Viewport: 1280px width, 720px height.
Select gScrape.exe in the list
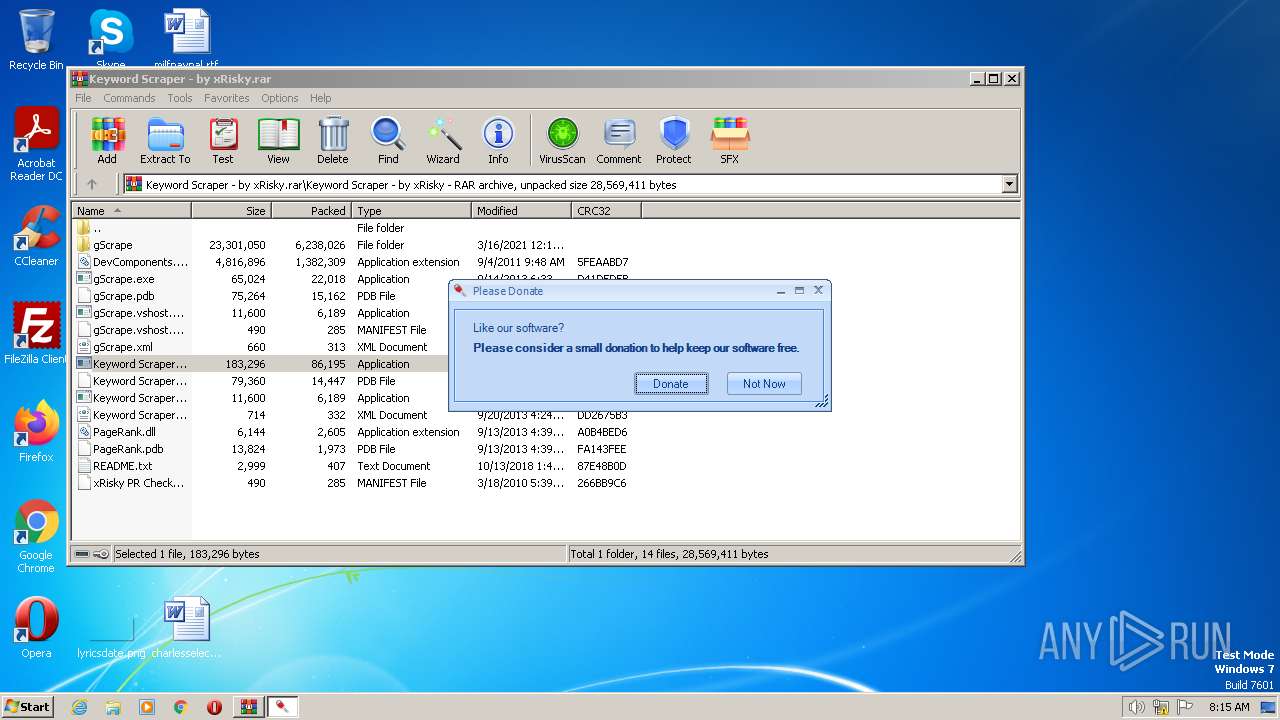(123, 279)
